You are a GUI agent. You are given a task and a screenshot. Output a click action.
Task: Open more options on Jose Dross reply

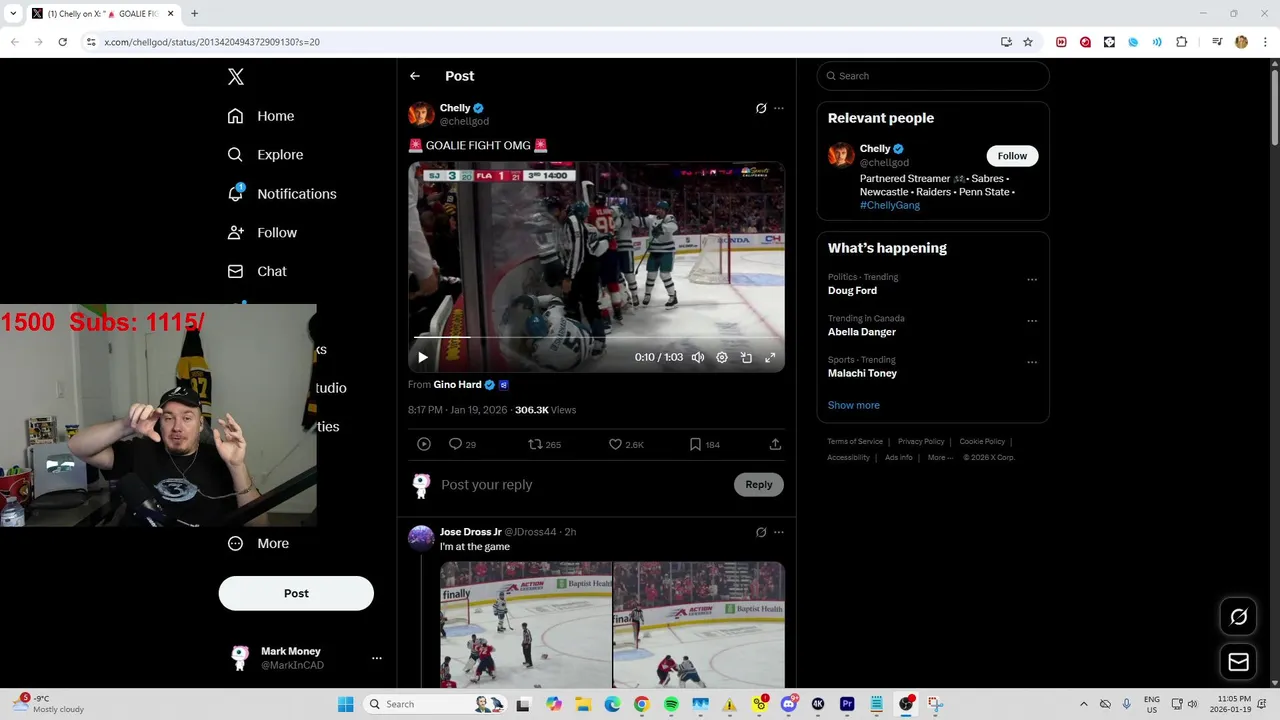click(x=779, y=532)
